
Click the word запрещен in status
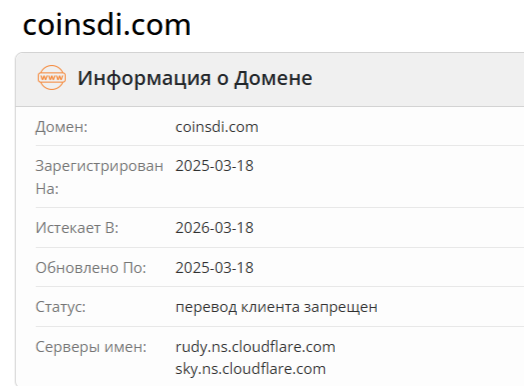point(341,307)
